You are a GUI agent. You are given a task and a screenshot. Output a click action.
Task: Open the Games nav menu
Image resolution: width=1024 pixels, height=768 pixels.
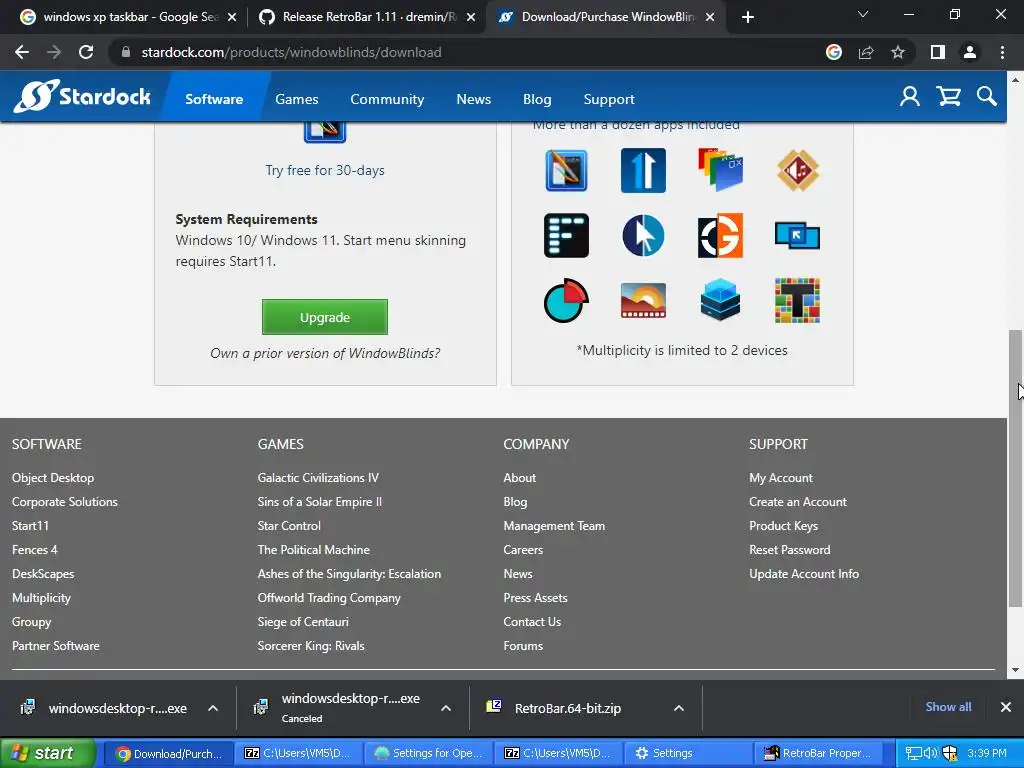click(296, 99)
